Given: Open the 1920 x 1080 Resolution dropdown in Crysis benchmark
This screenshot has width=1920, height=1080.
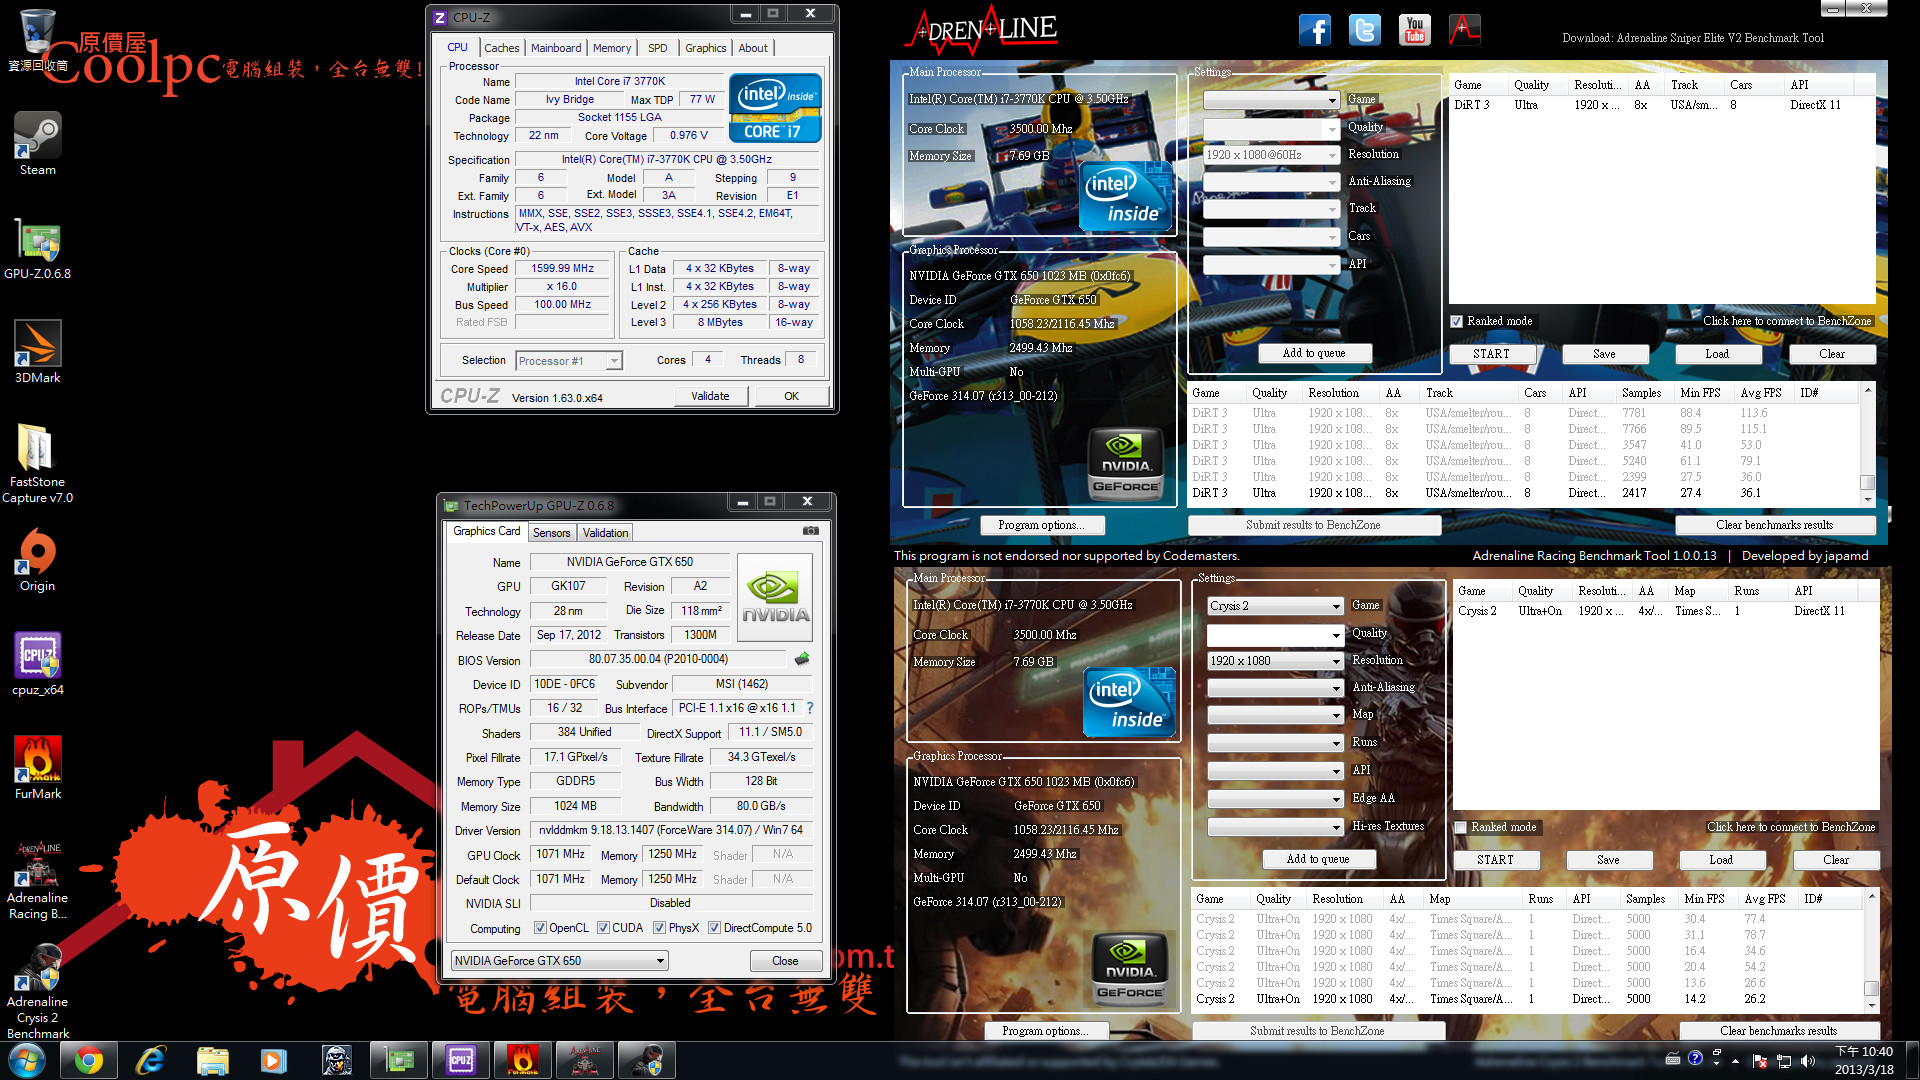Looking at the screenshot, I should point(1275,661).
